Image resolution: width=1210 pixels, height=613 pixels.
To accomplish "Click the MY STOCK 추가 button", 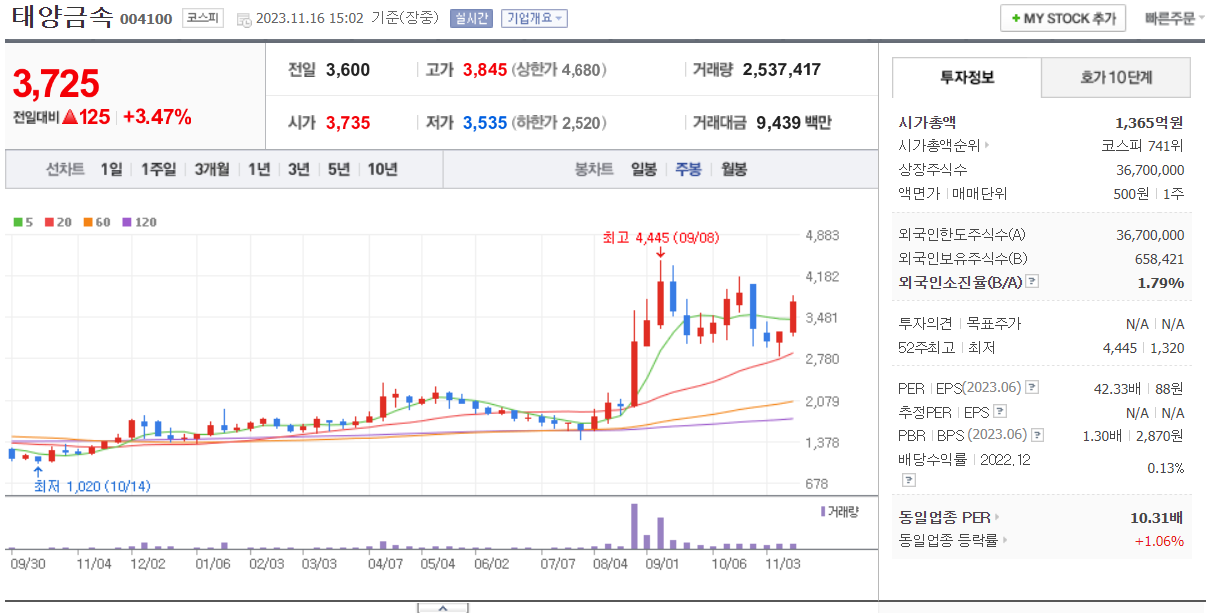I will click(1063, 18).
